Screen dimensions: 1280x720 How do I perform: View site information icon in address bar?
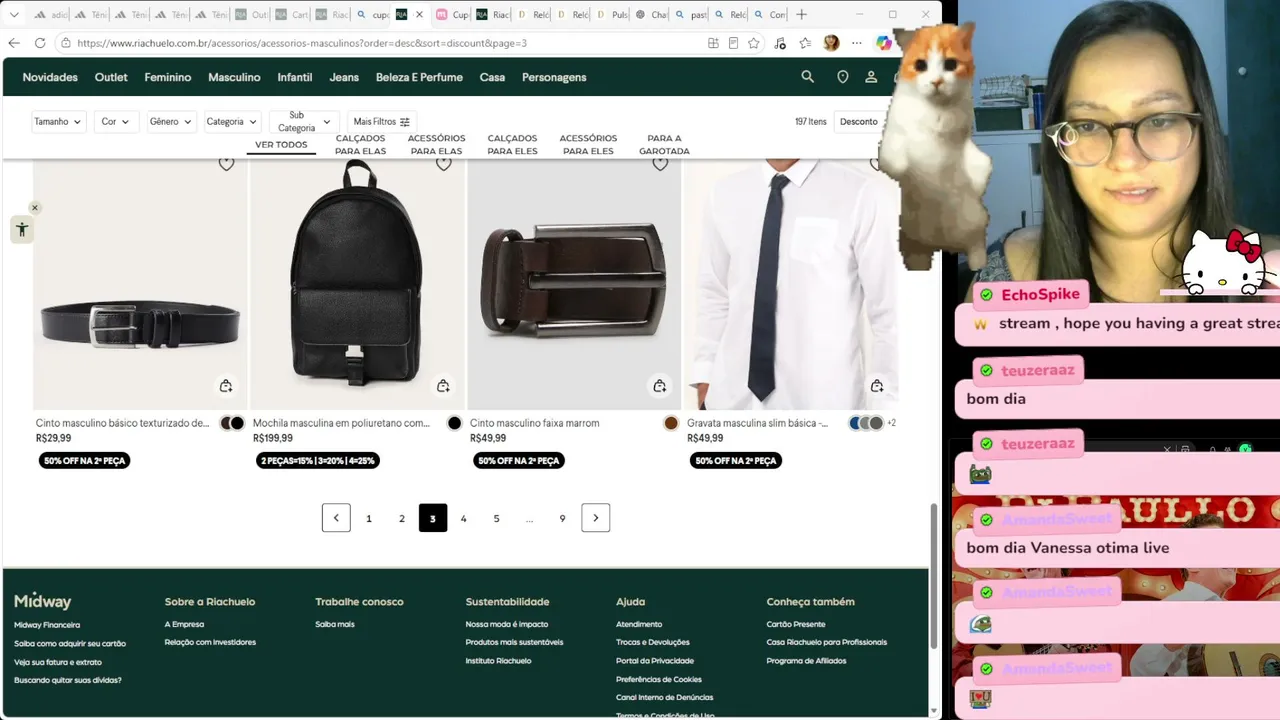[x=66, y=43]
